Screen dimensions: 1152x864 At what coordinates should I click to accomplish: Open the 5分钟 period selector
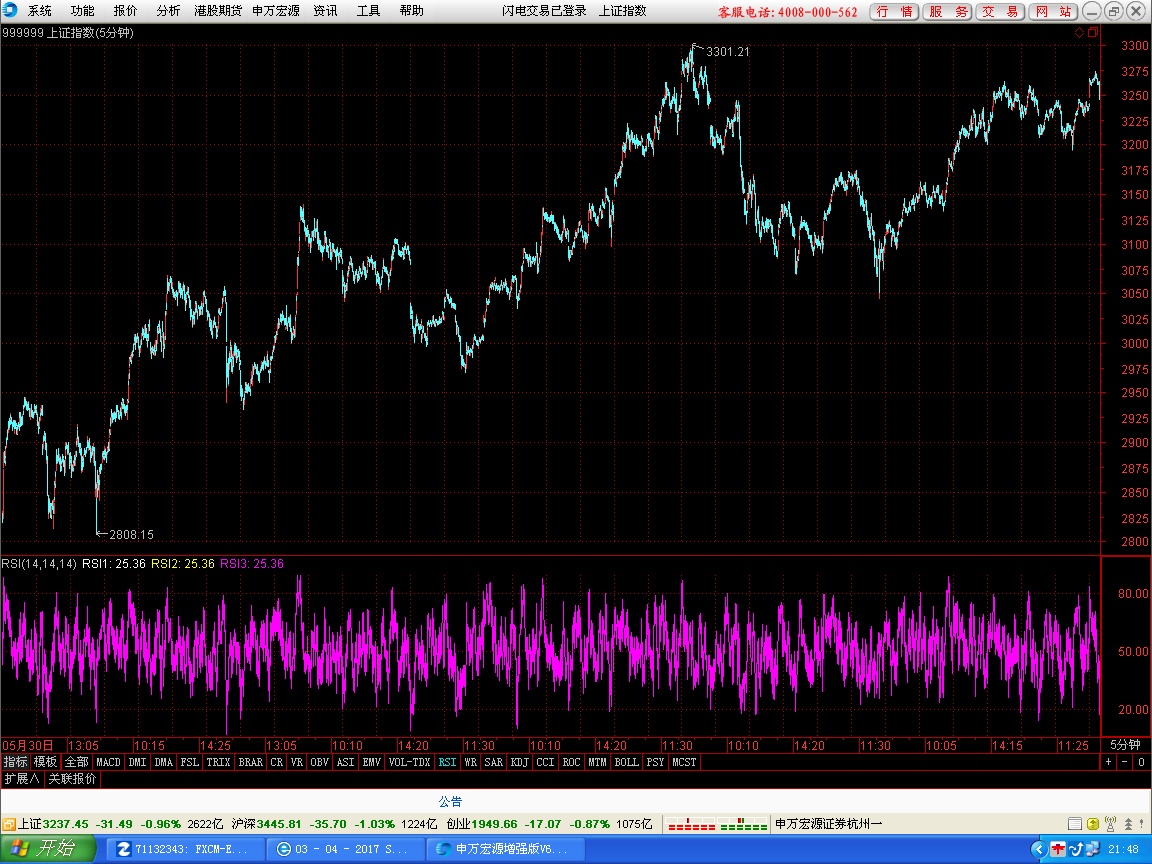pyautogui.click(x=1125, y=745)
